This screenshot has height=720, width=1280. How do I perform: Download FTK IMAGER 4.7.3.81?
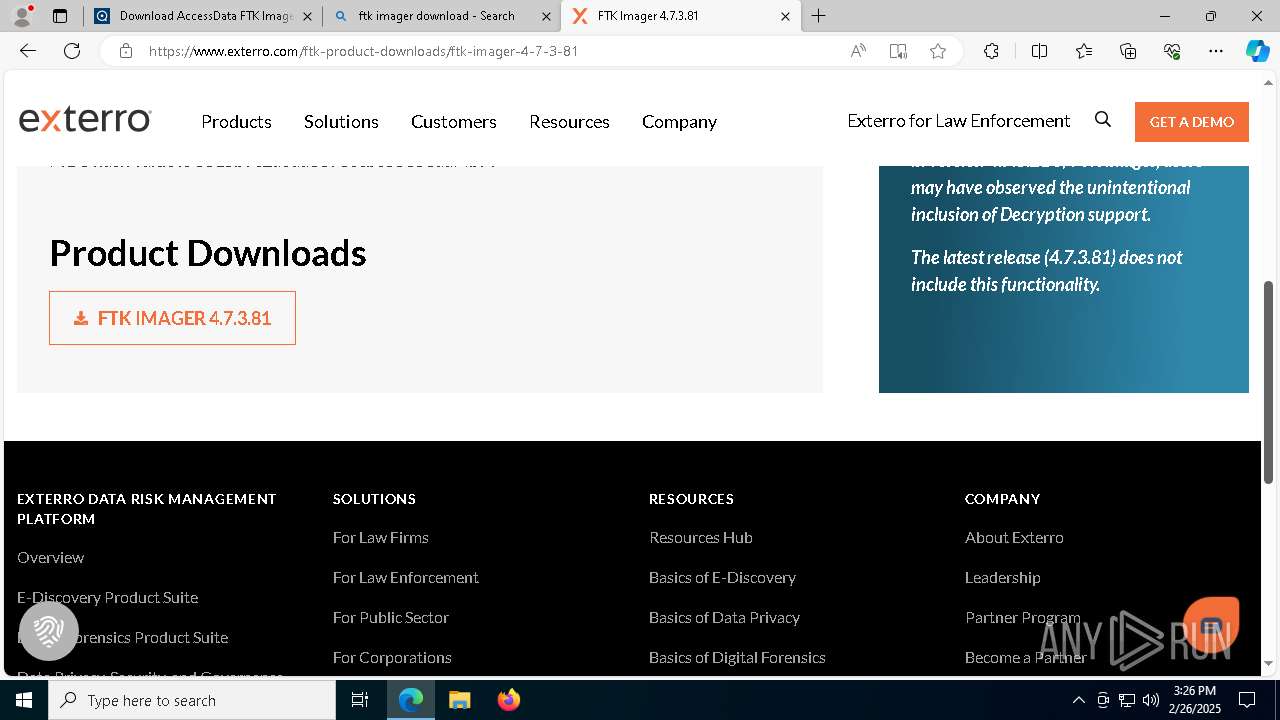click(172, 318)
